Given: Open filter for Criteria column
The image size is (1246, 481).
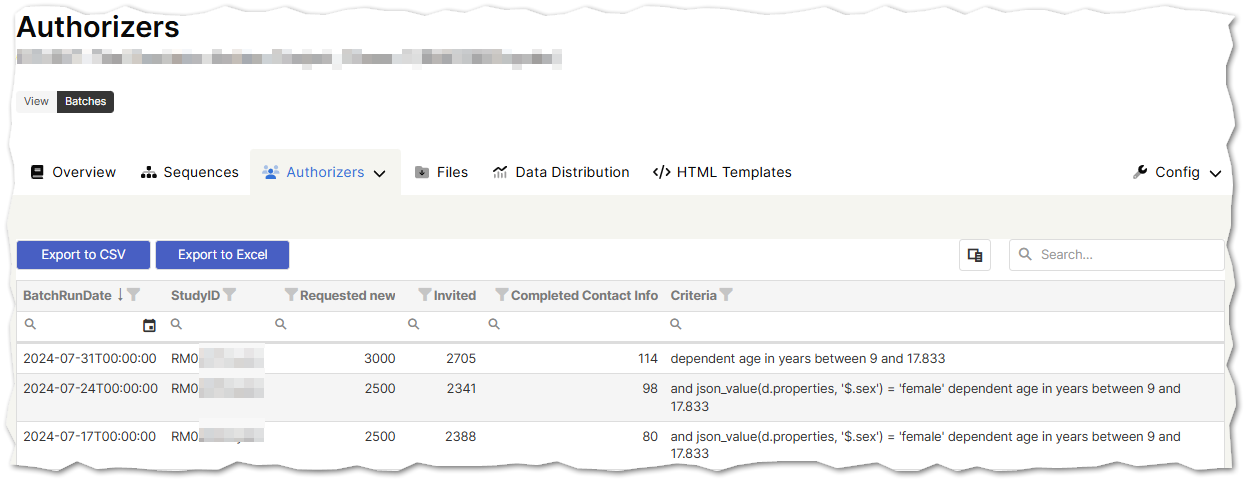Looking at the screenshot, I should pos(726,295).
